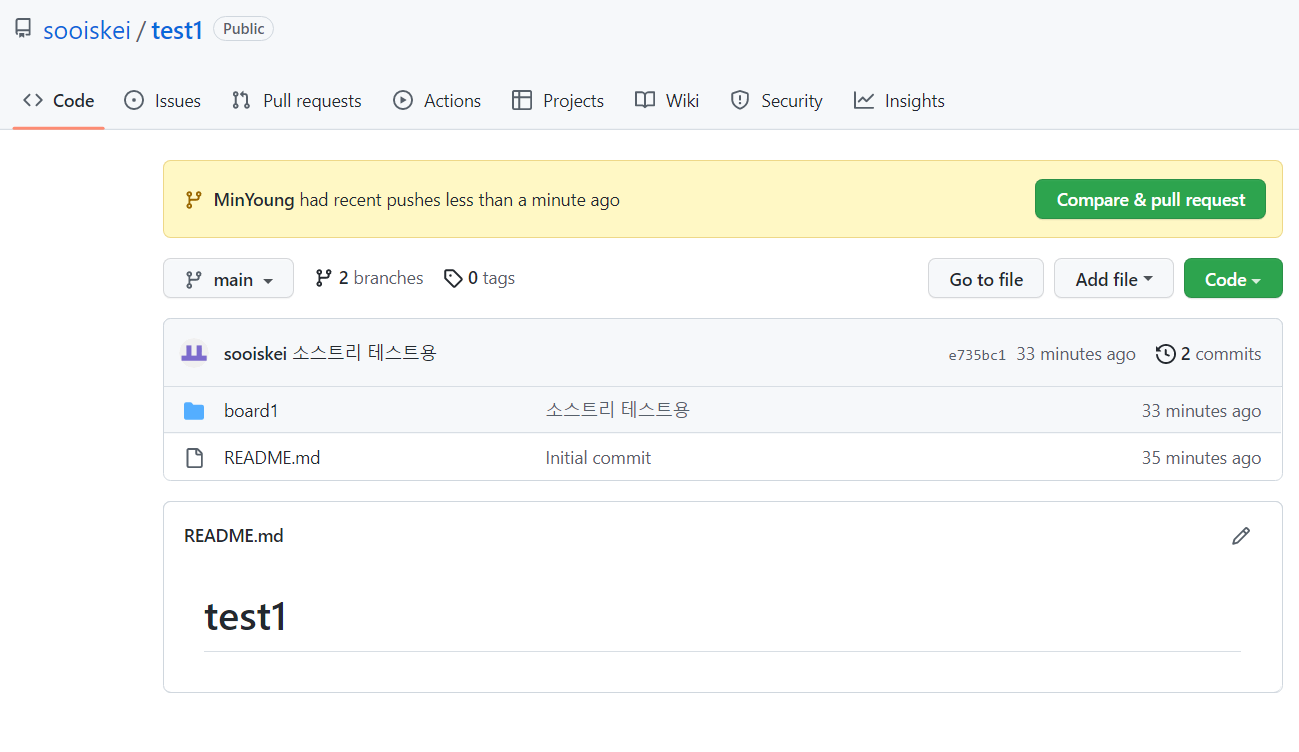Click the Code tab's angle brackets icon
Viewport: 1299px width, 752px height.
[x=33, y=100]
